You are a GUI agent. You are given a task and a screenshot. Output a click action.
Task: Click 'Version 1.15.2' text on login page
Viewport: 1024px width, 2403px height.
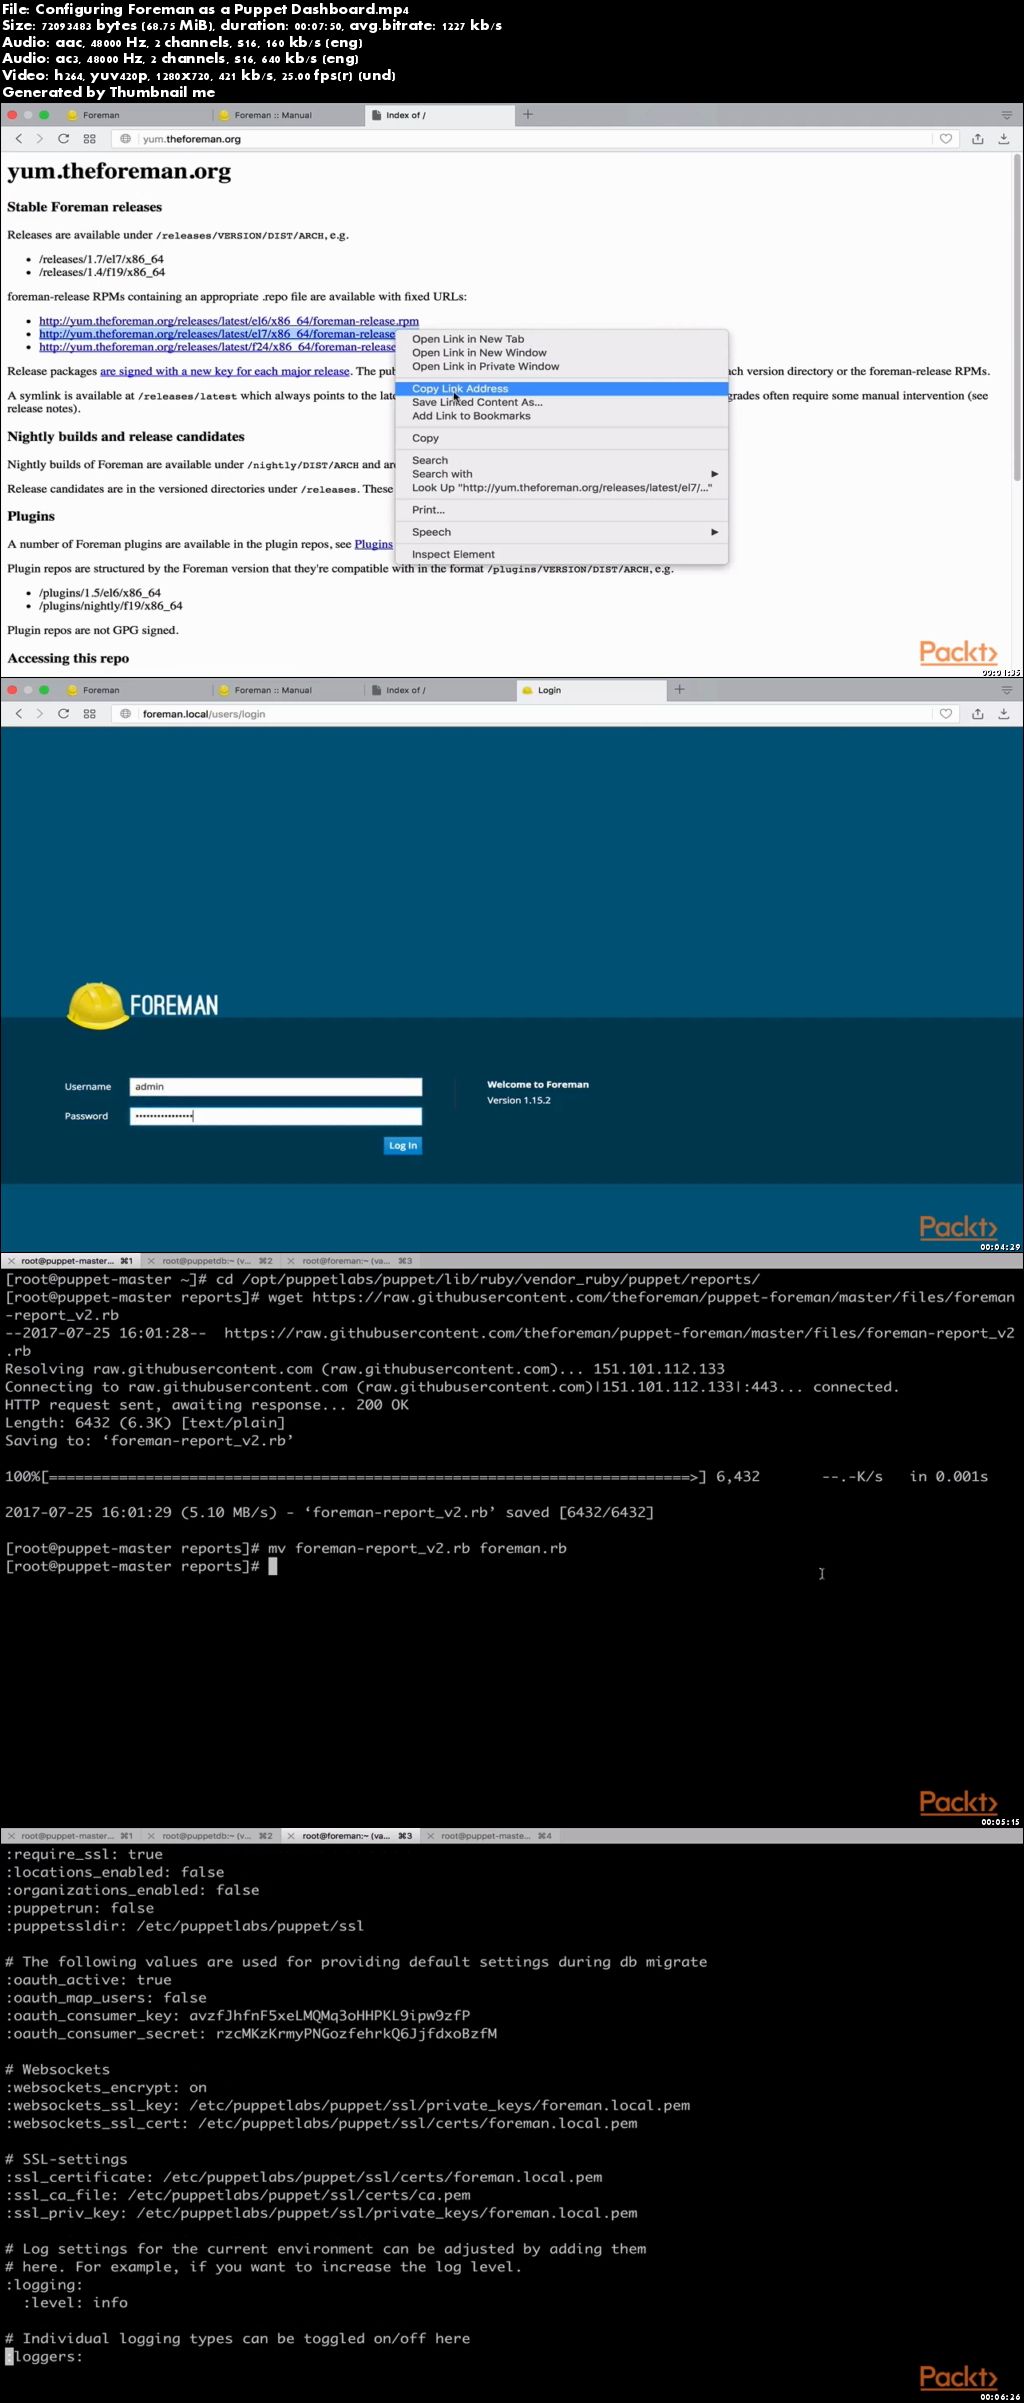[x=519, y=1100]
